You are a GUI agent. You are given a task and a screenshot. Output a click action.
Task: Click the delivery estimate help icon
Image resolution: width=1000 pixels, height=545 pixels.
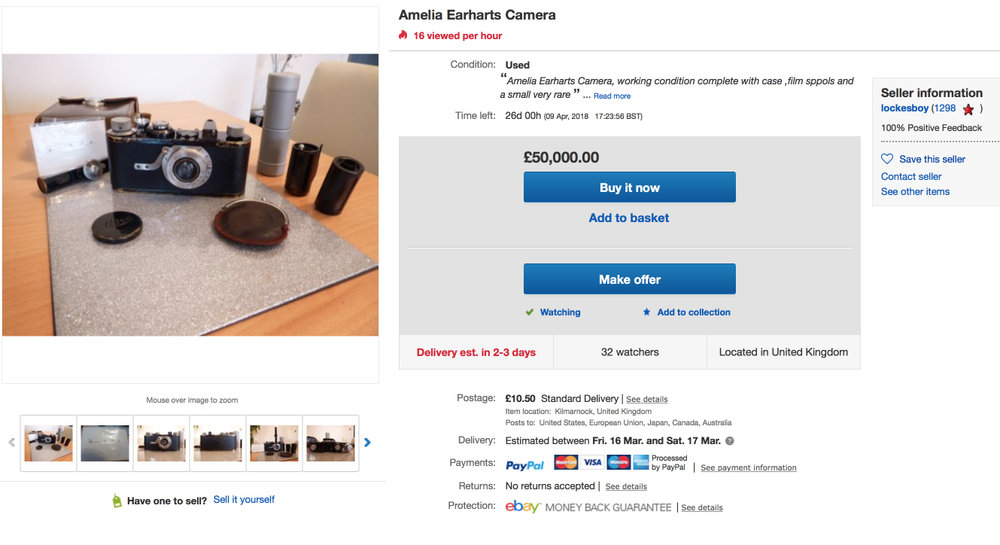[x=729, y=441]
